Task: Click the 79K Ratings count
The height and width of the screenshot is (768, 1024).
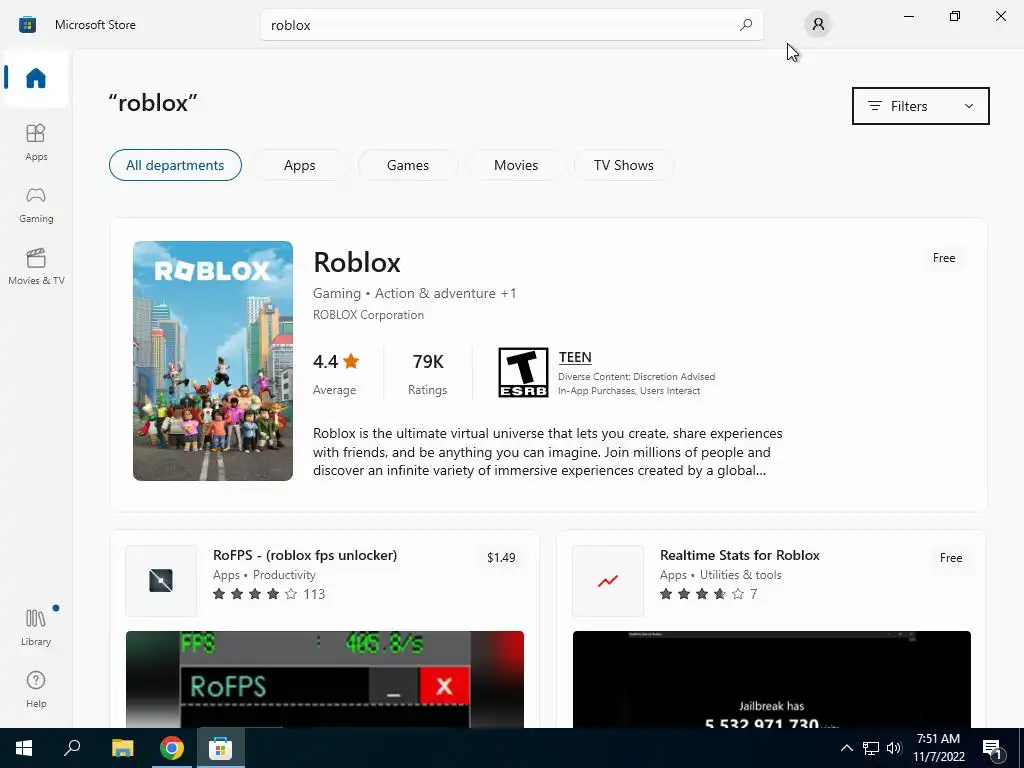Action: 428,374
